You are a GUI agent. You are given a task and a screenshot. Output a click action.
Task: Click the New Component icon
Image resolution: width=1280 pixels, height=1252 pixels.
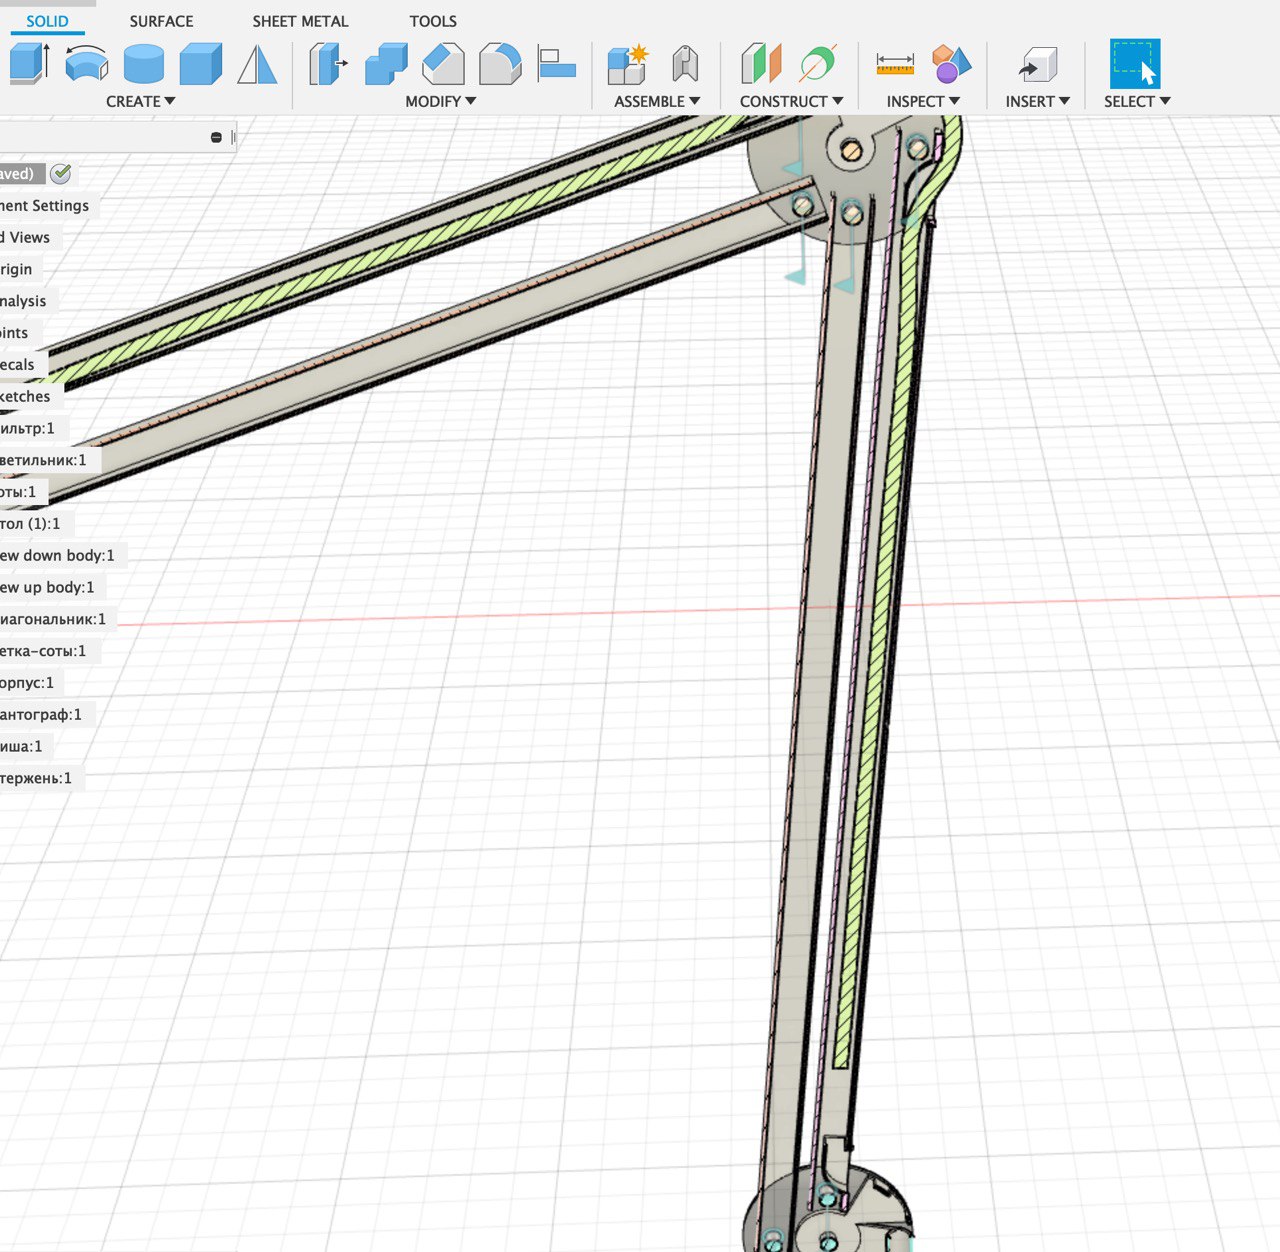tap(628, 64)
